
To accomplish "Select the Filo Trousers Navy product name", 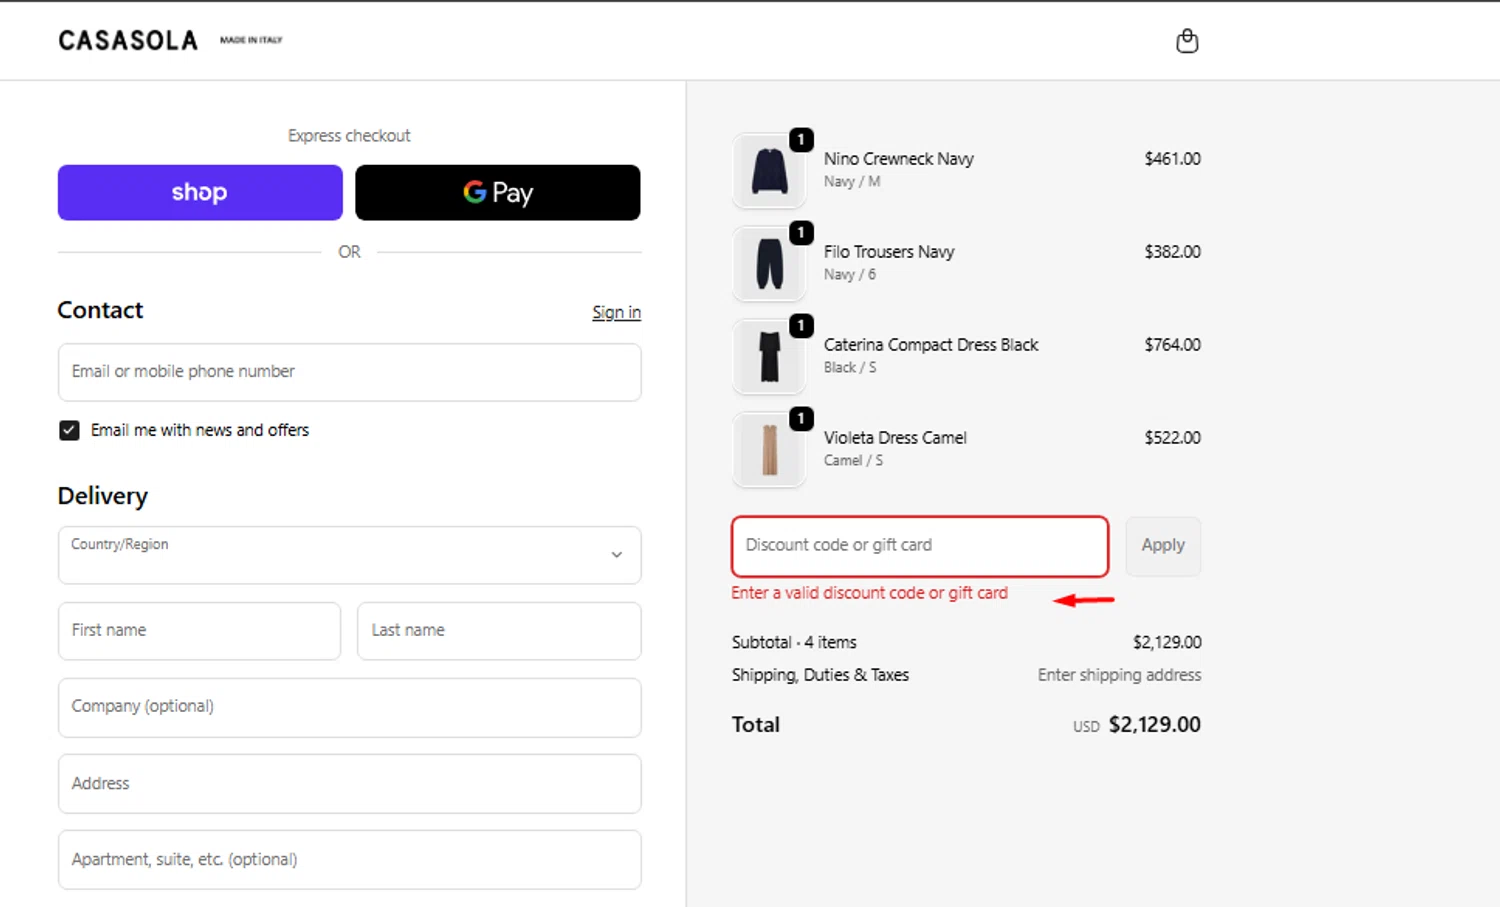I will 889,252.
